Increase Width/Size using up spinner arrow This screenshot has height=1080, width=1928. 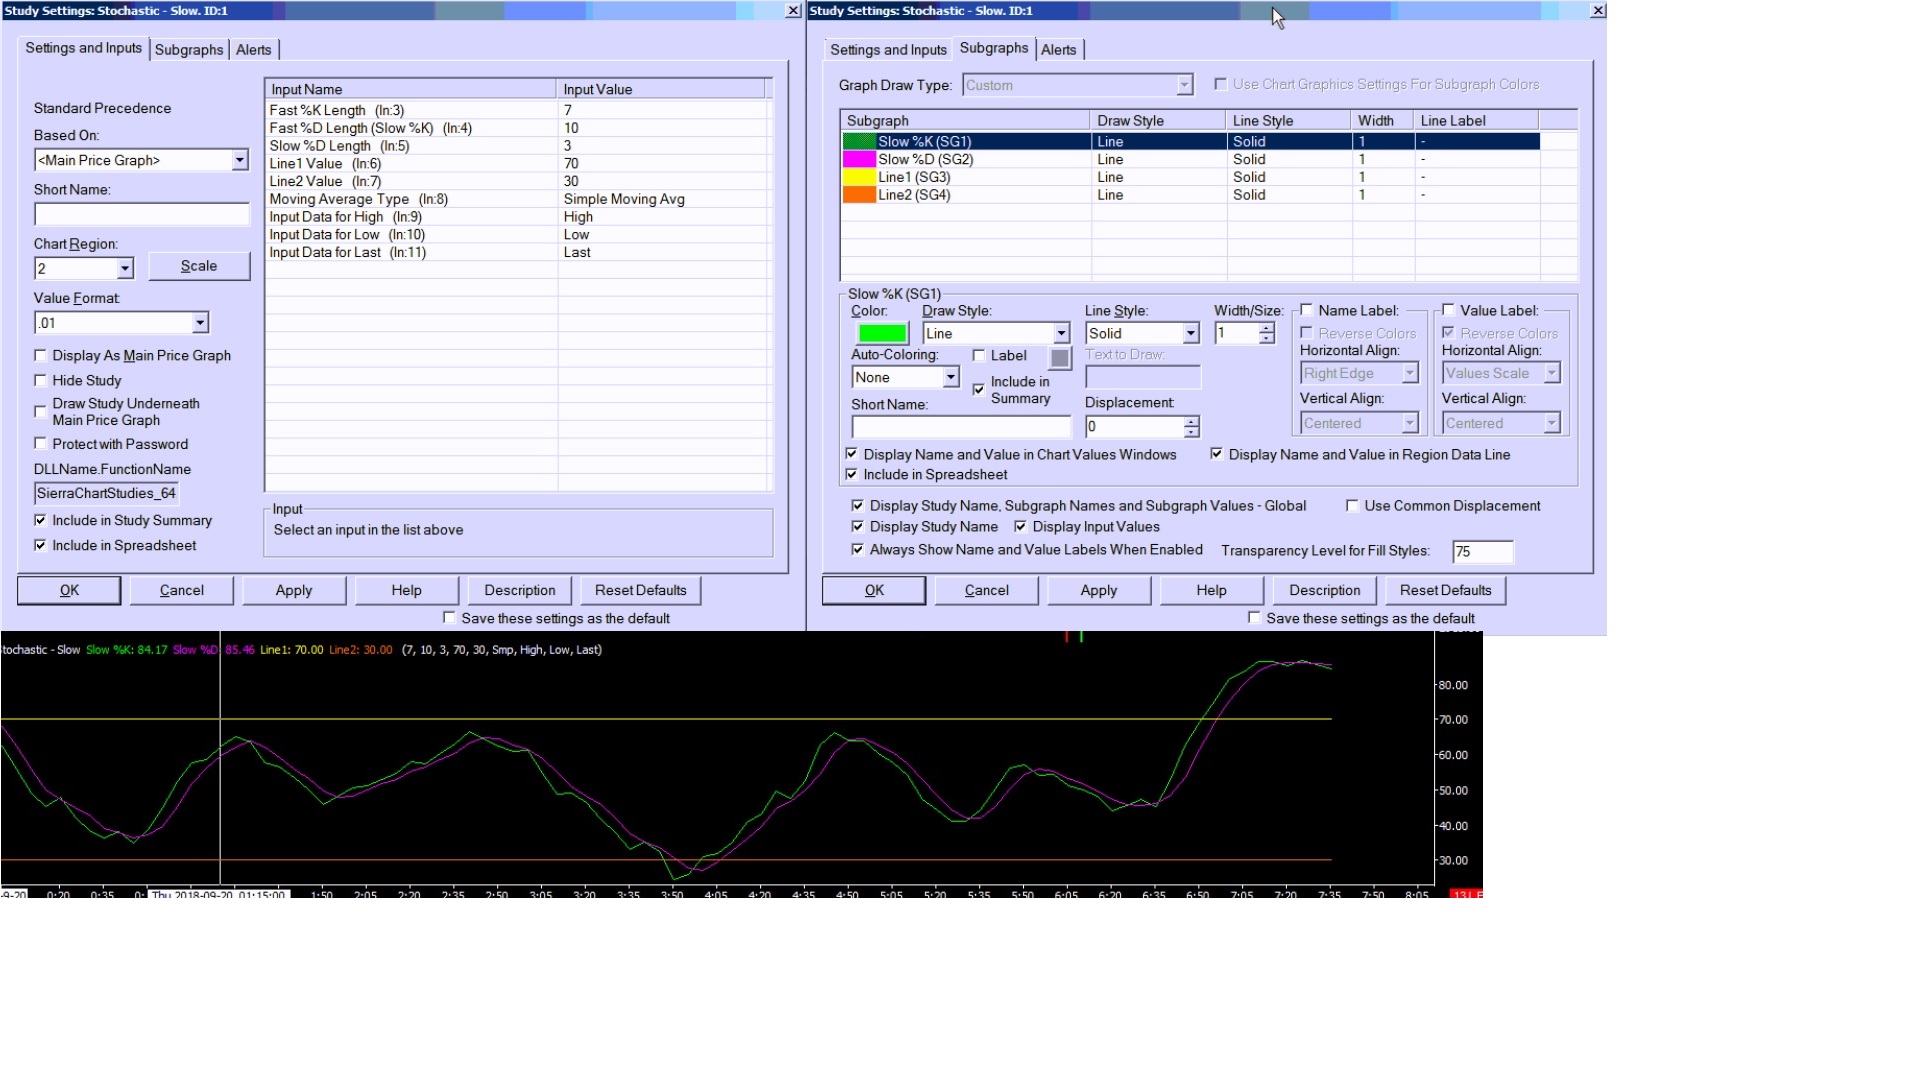click(x=1267, y=328)
